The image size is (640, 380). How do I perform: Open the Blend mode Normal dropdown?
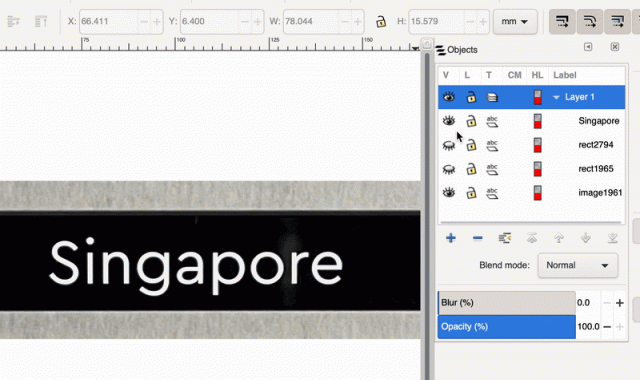point(578,265)
